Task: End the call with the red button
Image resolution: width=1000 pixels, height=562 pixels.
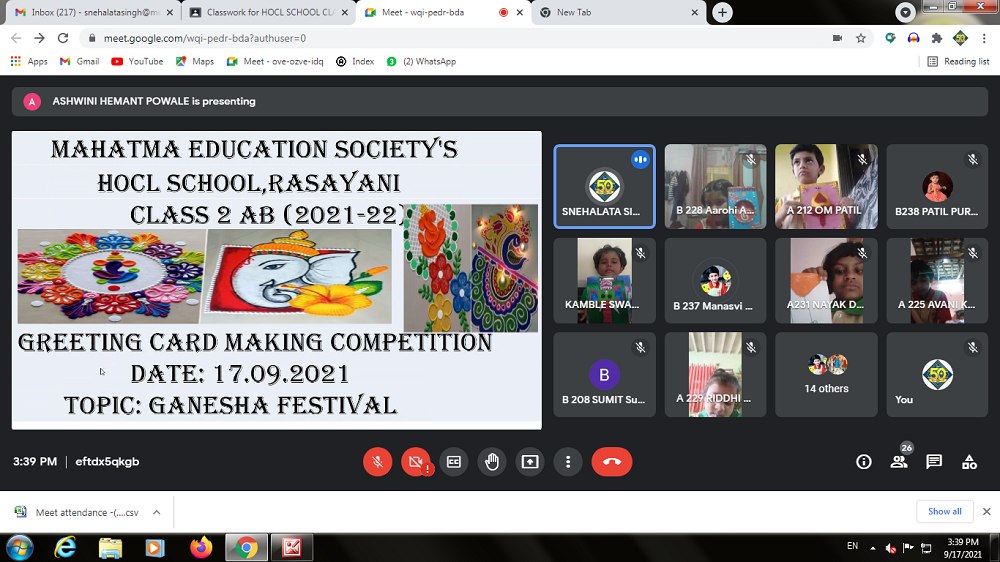Action: pyautogui.click(x=611, y=461)
